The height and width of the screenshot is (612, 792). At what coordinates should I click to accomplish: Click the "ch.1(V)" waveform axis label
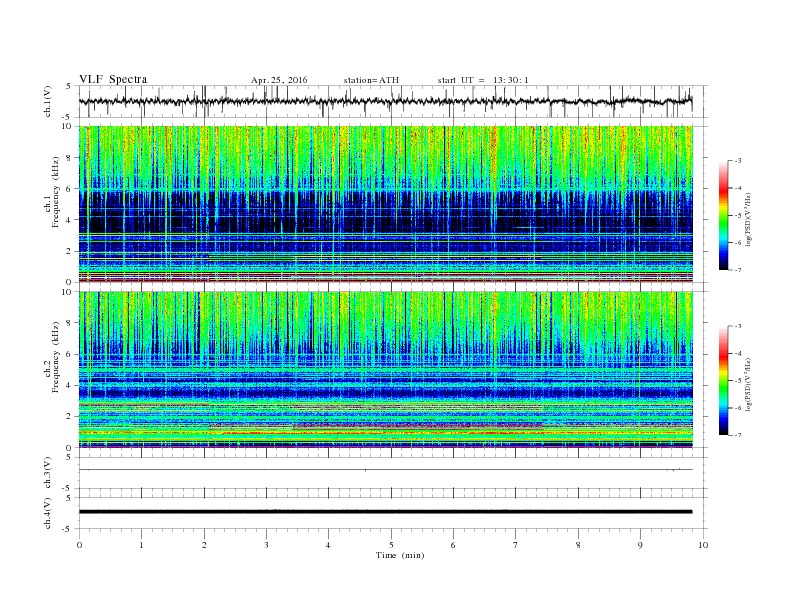coord(48,102)
